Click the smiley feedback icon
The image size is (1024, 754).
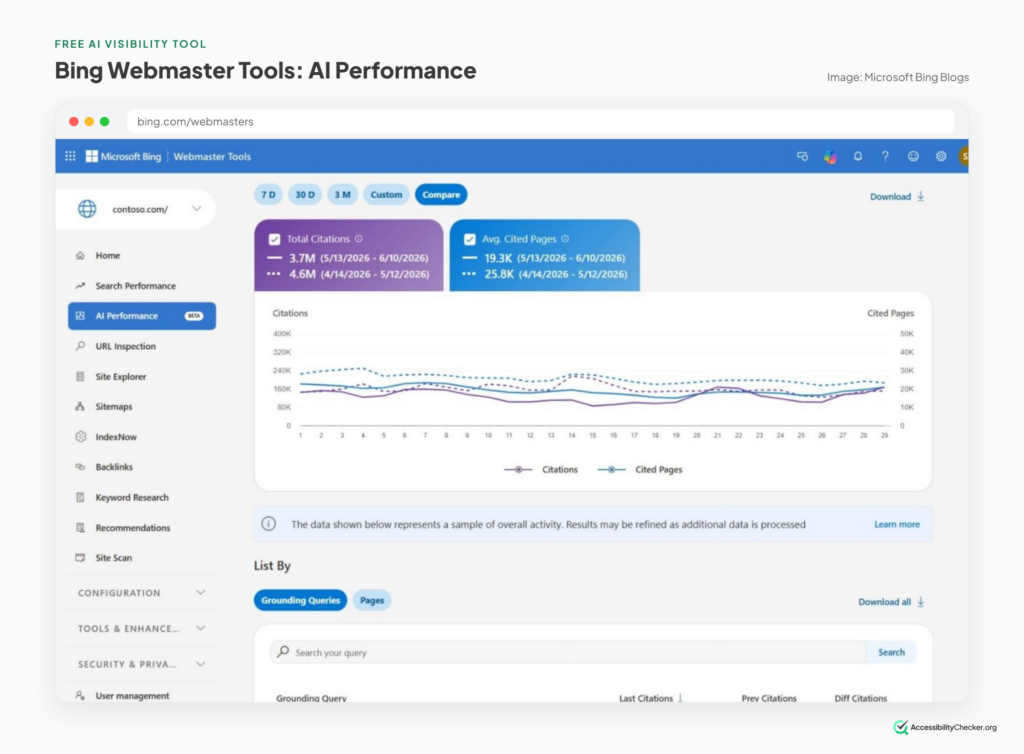click(913, 156)
